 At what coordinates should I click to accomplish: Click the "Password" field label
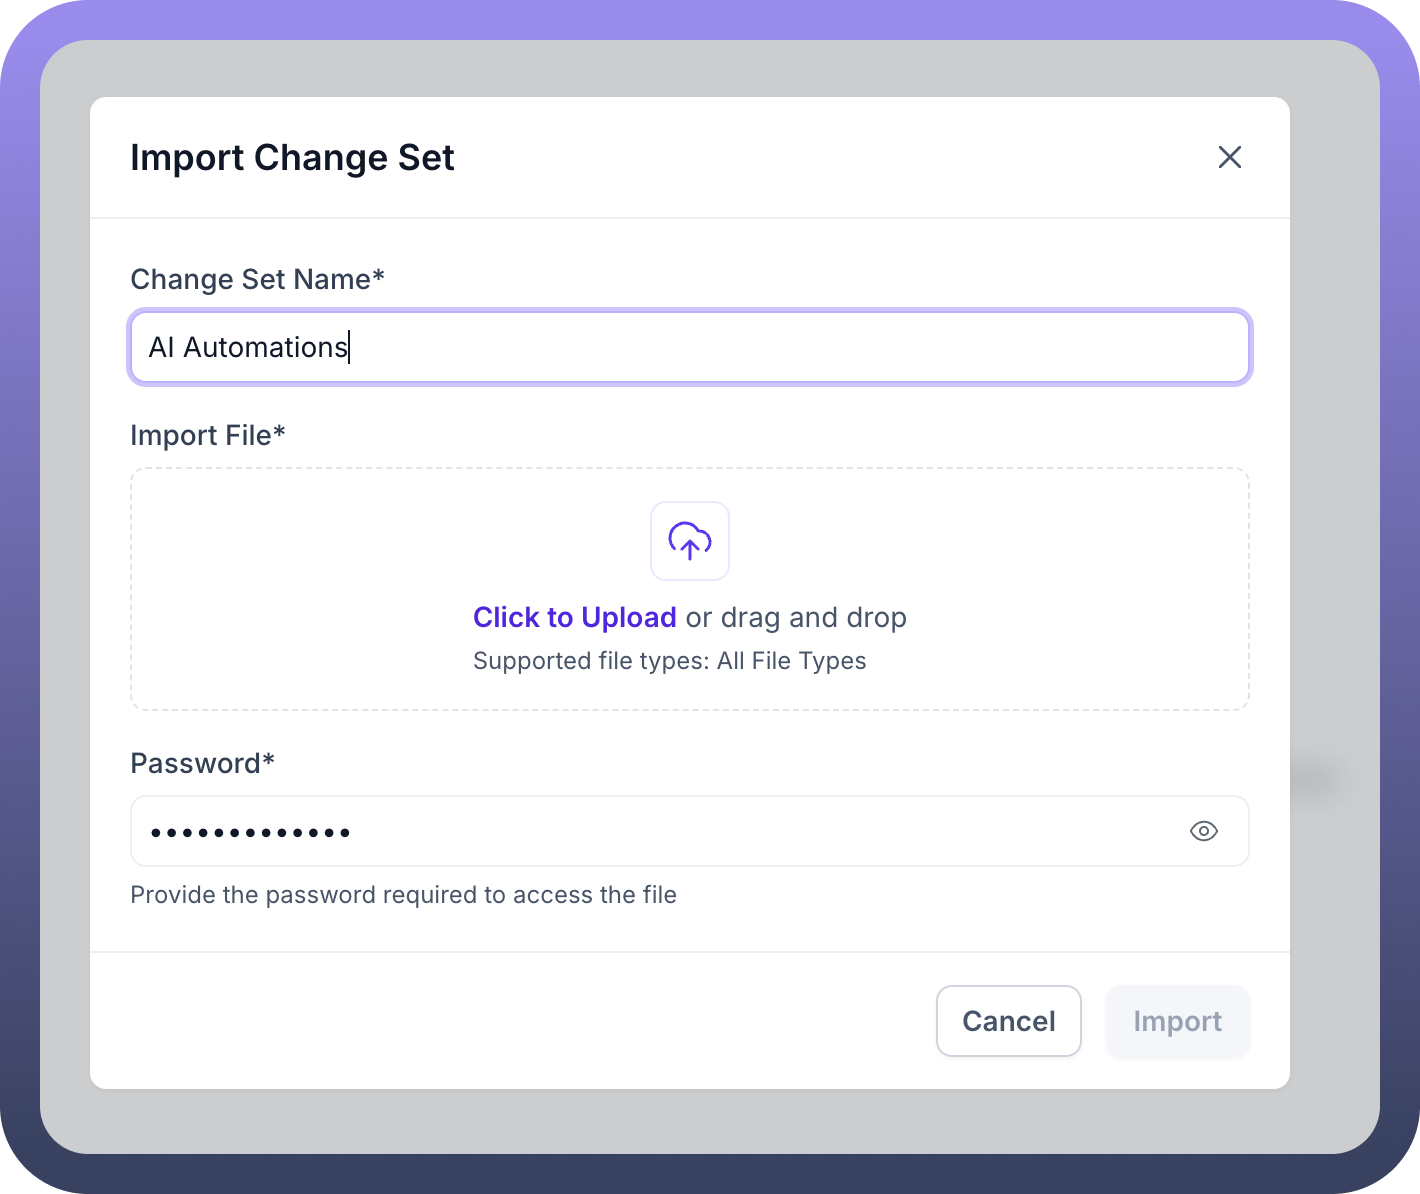pyautogui.click(x=202, y=763)
